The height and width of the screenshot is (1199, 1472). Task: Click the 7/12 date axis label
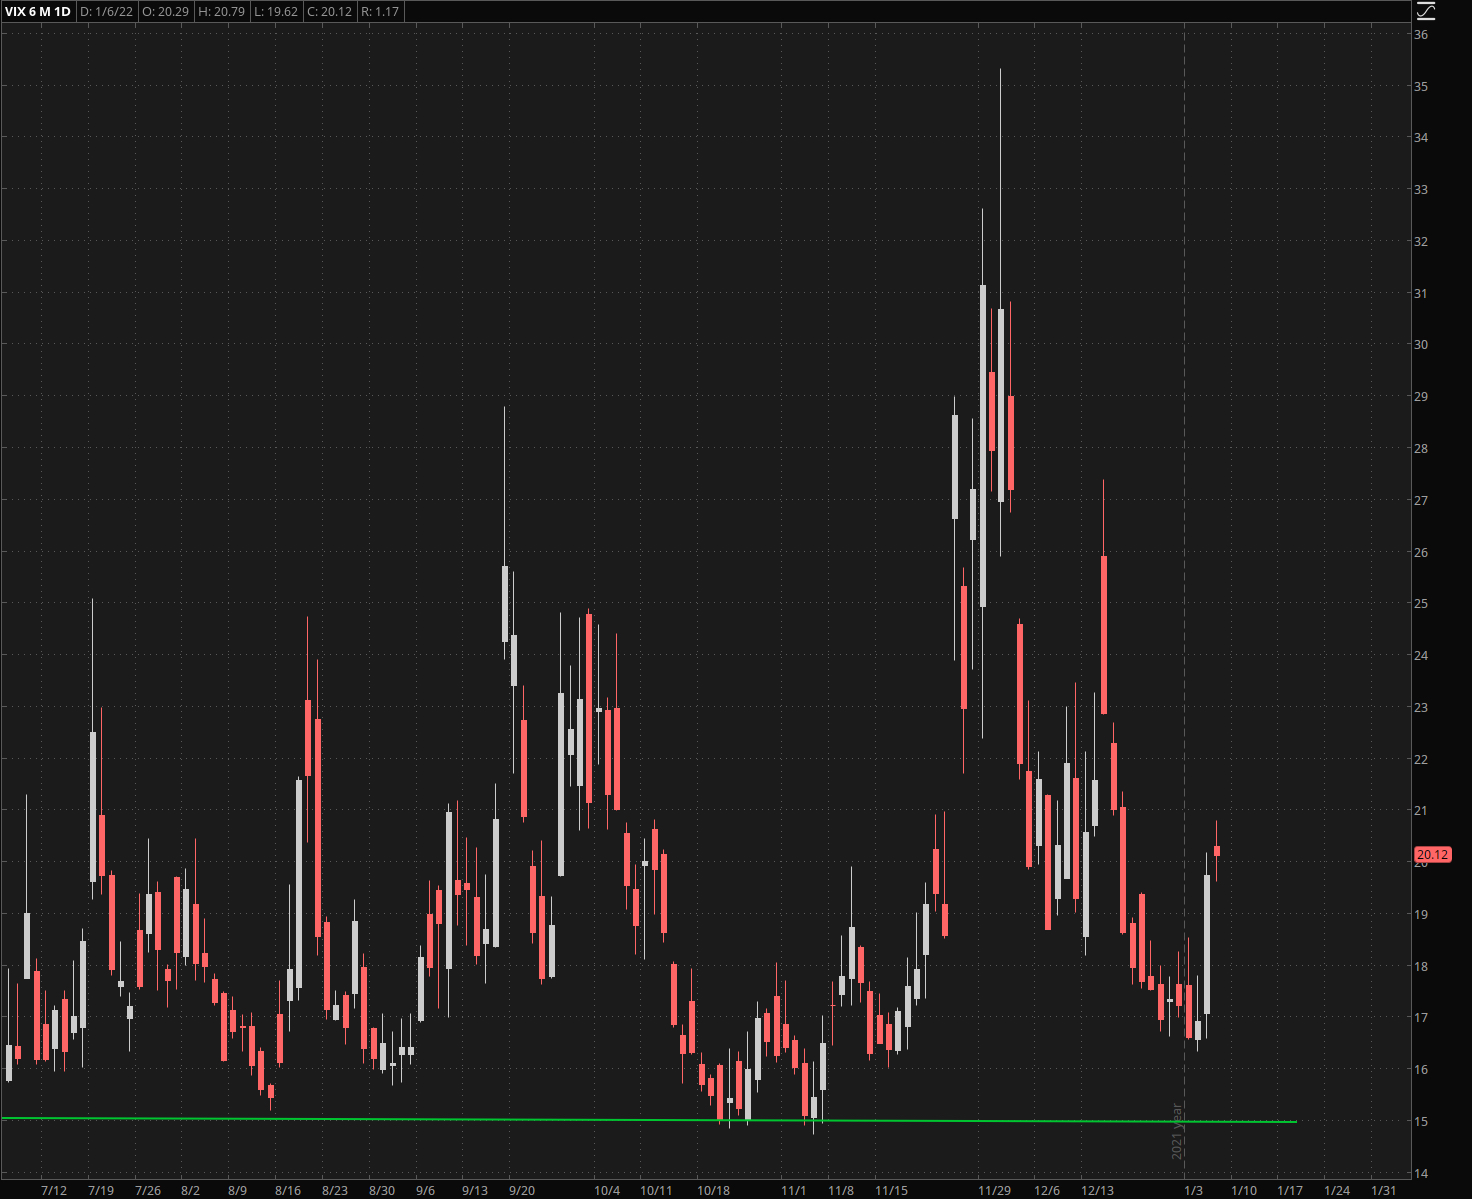pyautogui.click(x=54, y=1190)
